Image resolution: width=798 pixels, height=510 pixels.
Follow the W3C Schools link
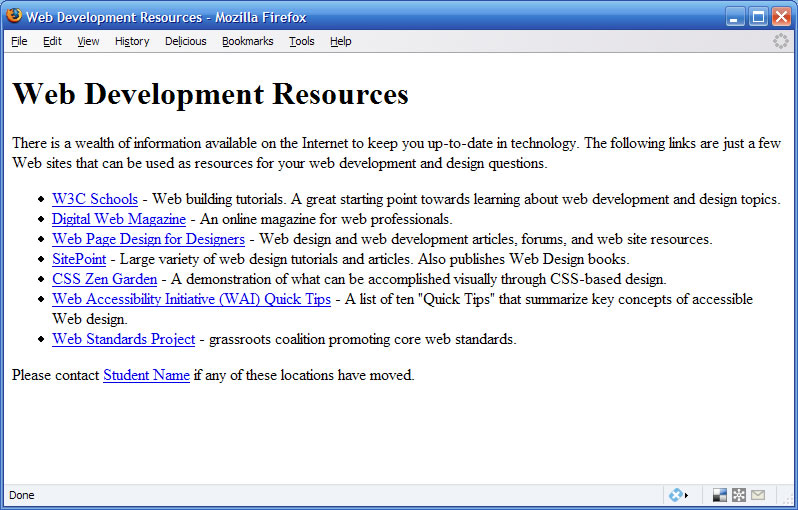(95, 199)
